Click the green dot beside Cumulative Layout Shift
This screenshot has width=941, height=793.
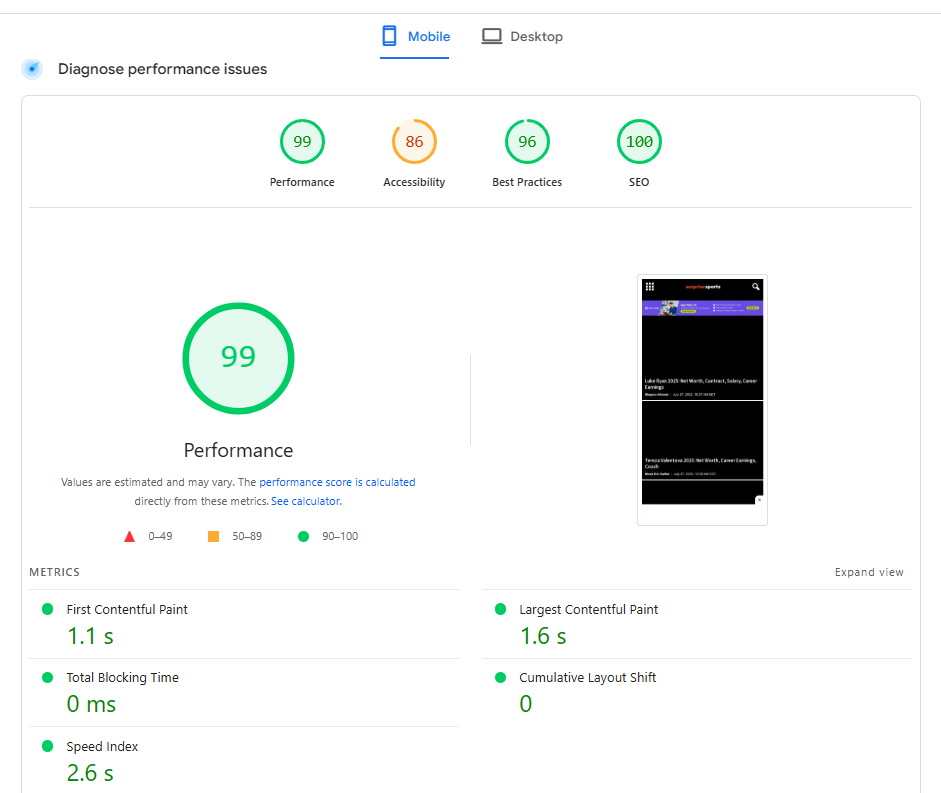(x=499, y=677)
